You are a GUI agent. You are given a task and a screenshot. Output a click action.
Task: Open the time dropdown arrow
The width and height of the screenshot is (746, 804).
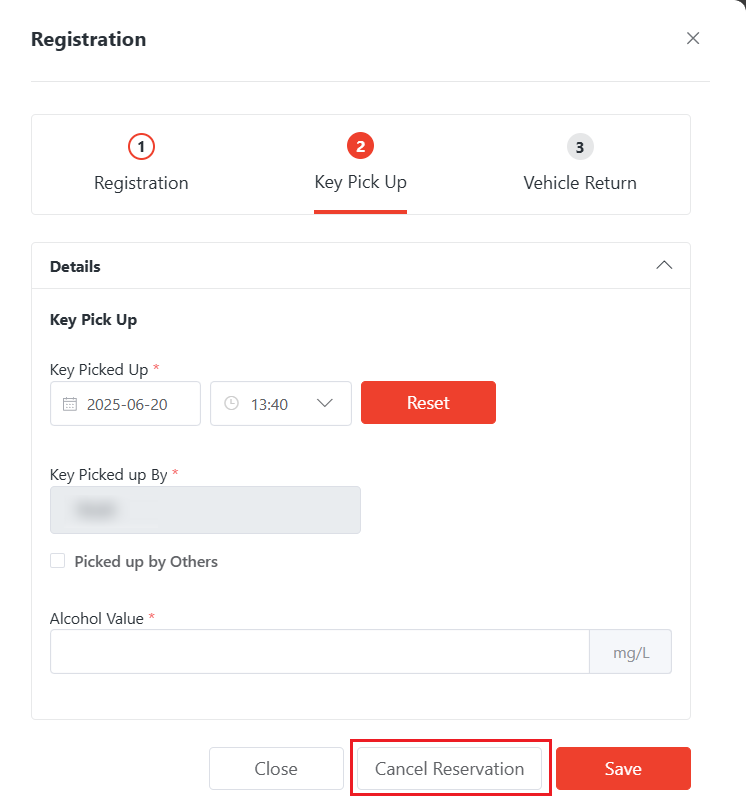click(325, 404)
